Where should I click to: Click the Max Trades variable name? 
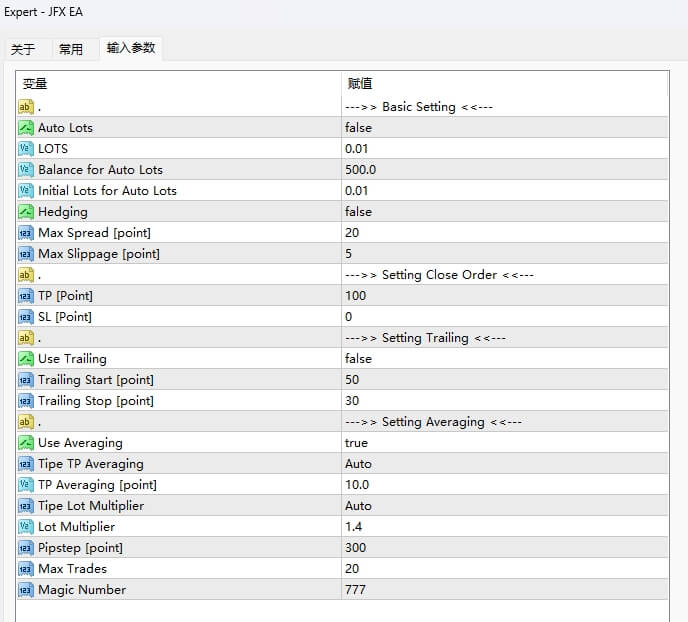(x=72, y=569)
